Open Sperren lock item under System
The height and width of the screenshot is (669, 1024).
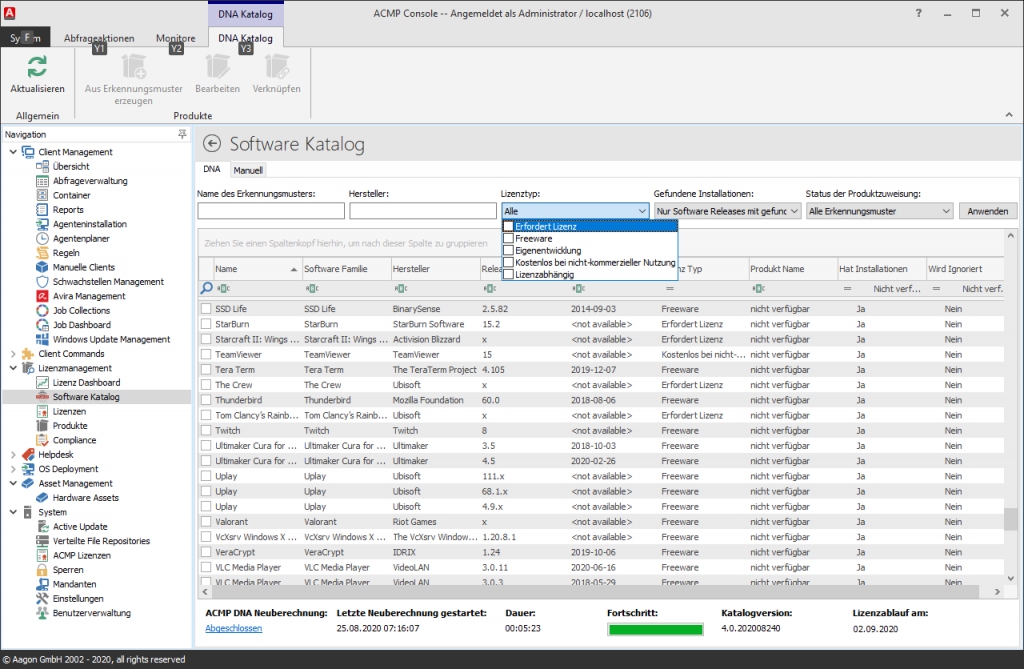tap(67, 569)
